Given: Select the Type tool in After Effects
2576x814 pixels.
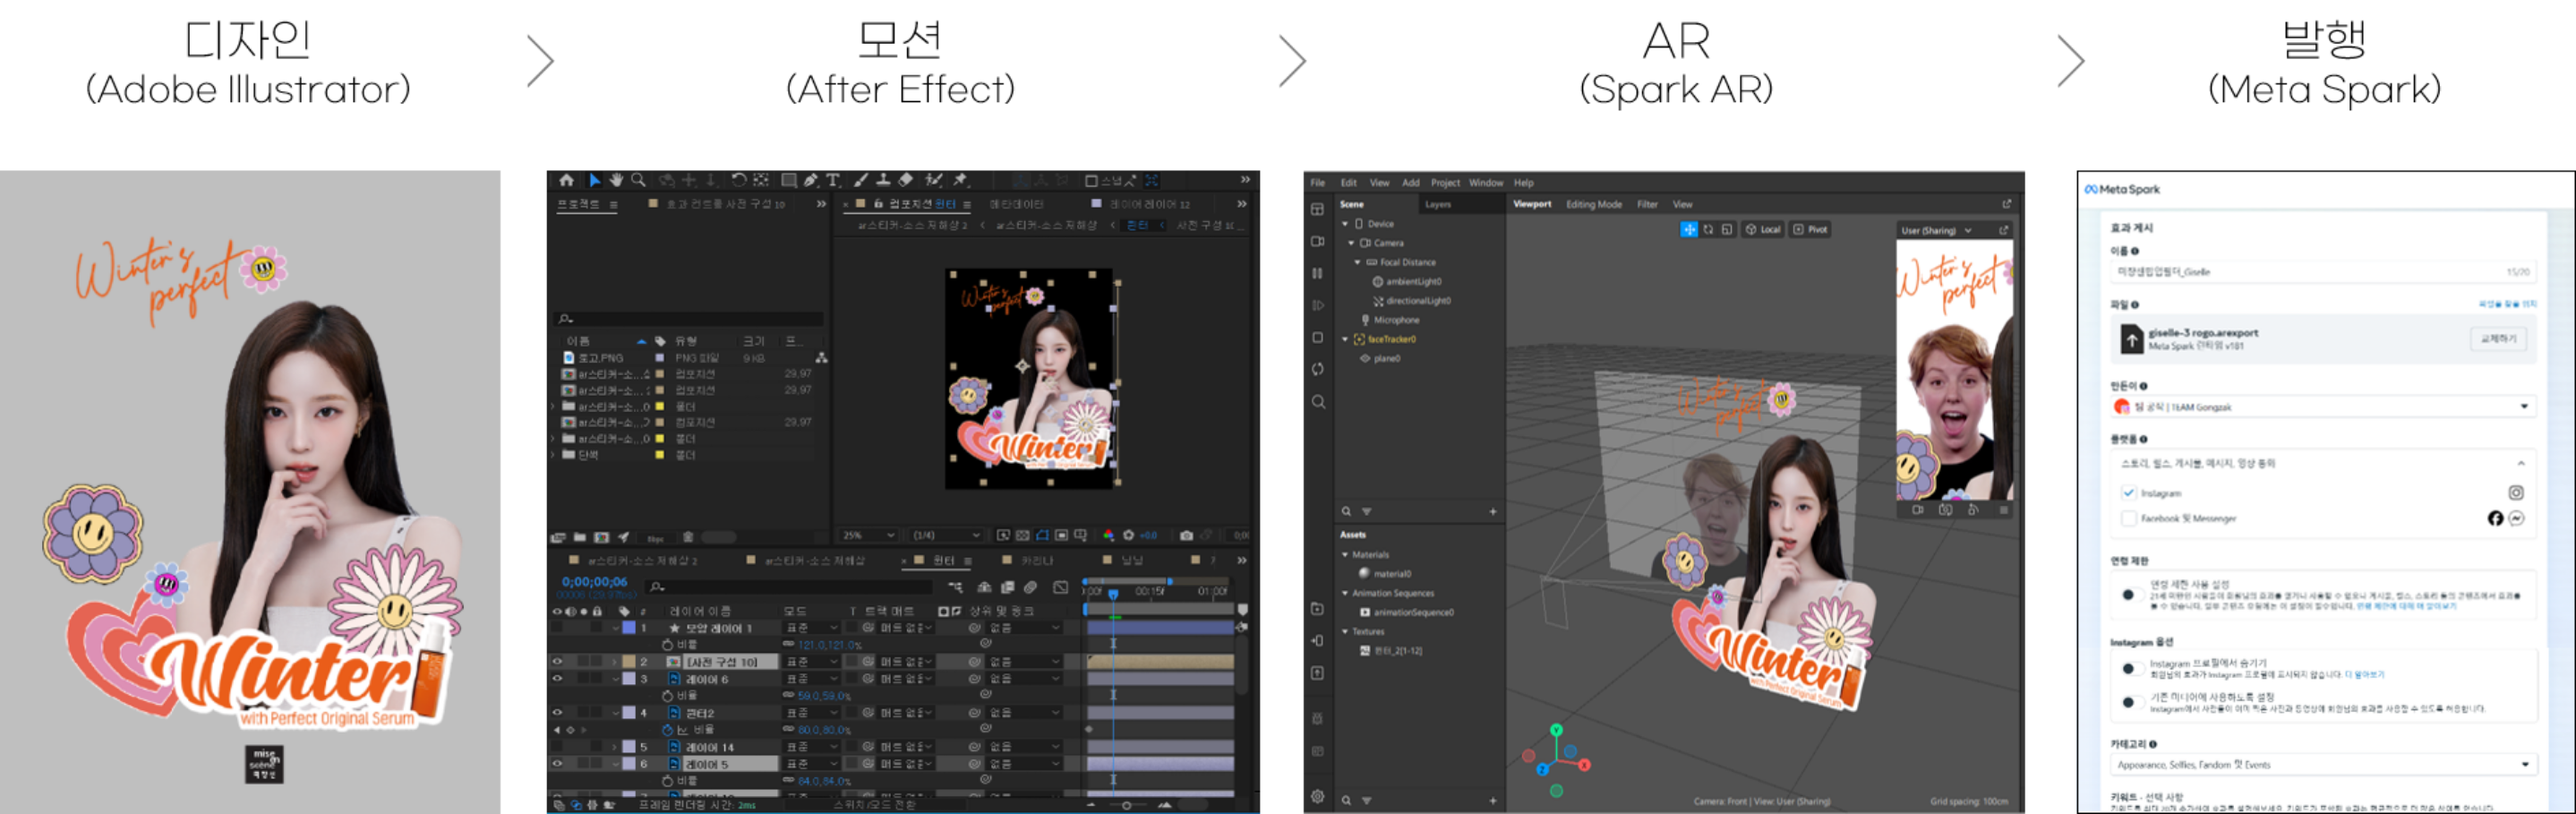Looking at the screenshot, I should click(832, 180).
